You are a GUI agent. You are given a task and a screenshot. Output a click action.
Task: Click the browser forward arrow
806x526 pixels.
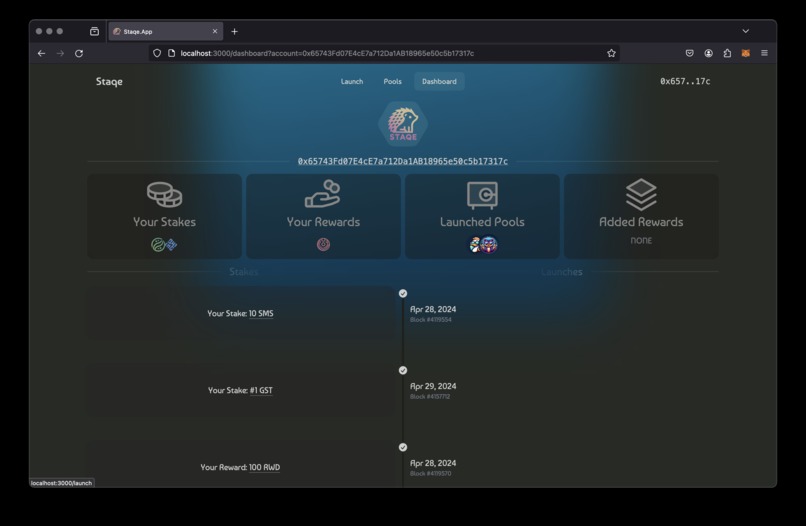point(60,53)
